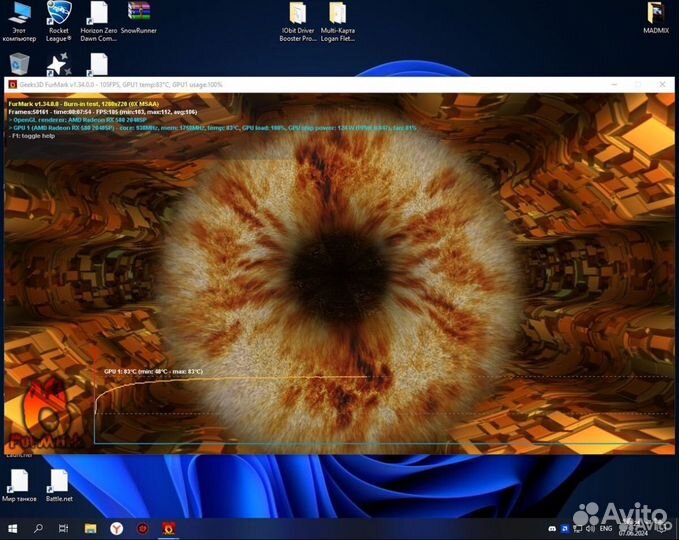This screenshot has width=679, height=540.
Task: Open the Horizon Zero Dawn shortcut
Action: (98, 13)
